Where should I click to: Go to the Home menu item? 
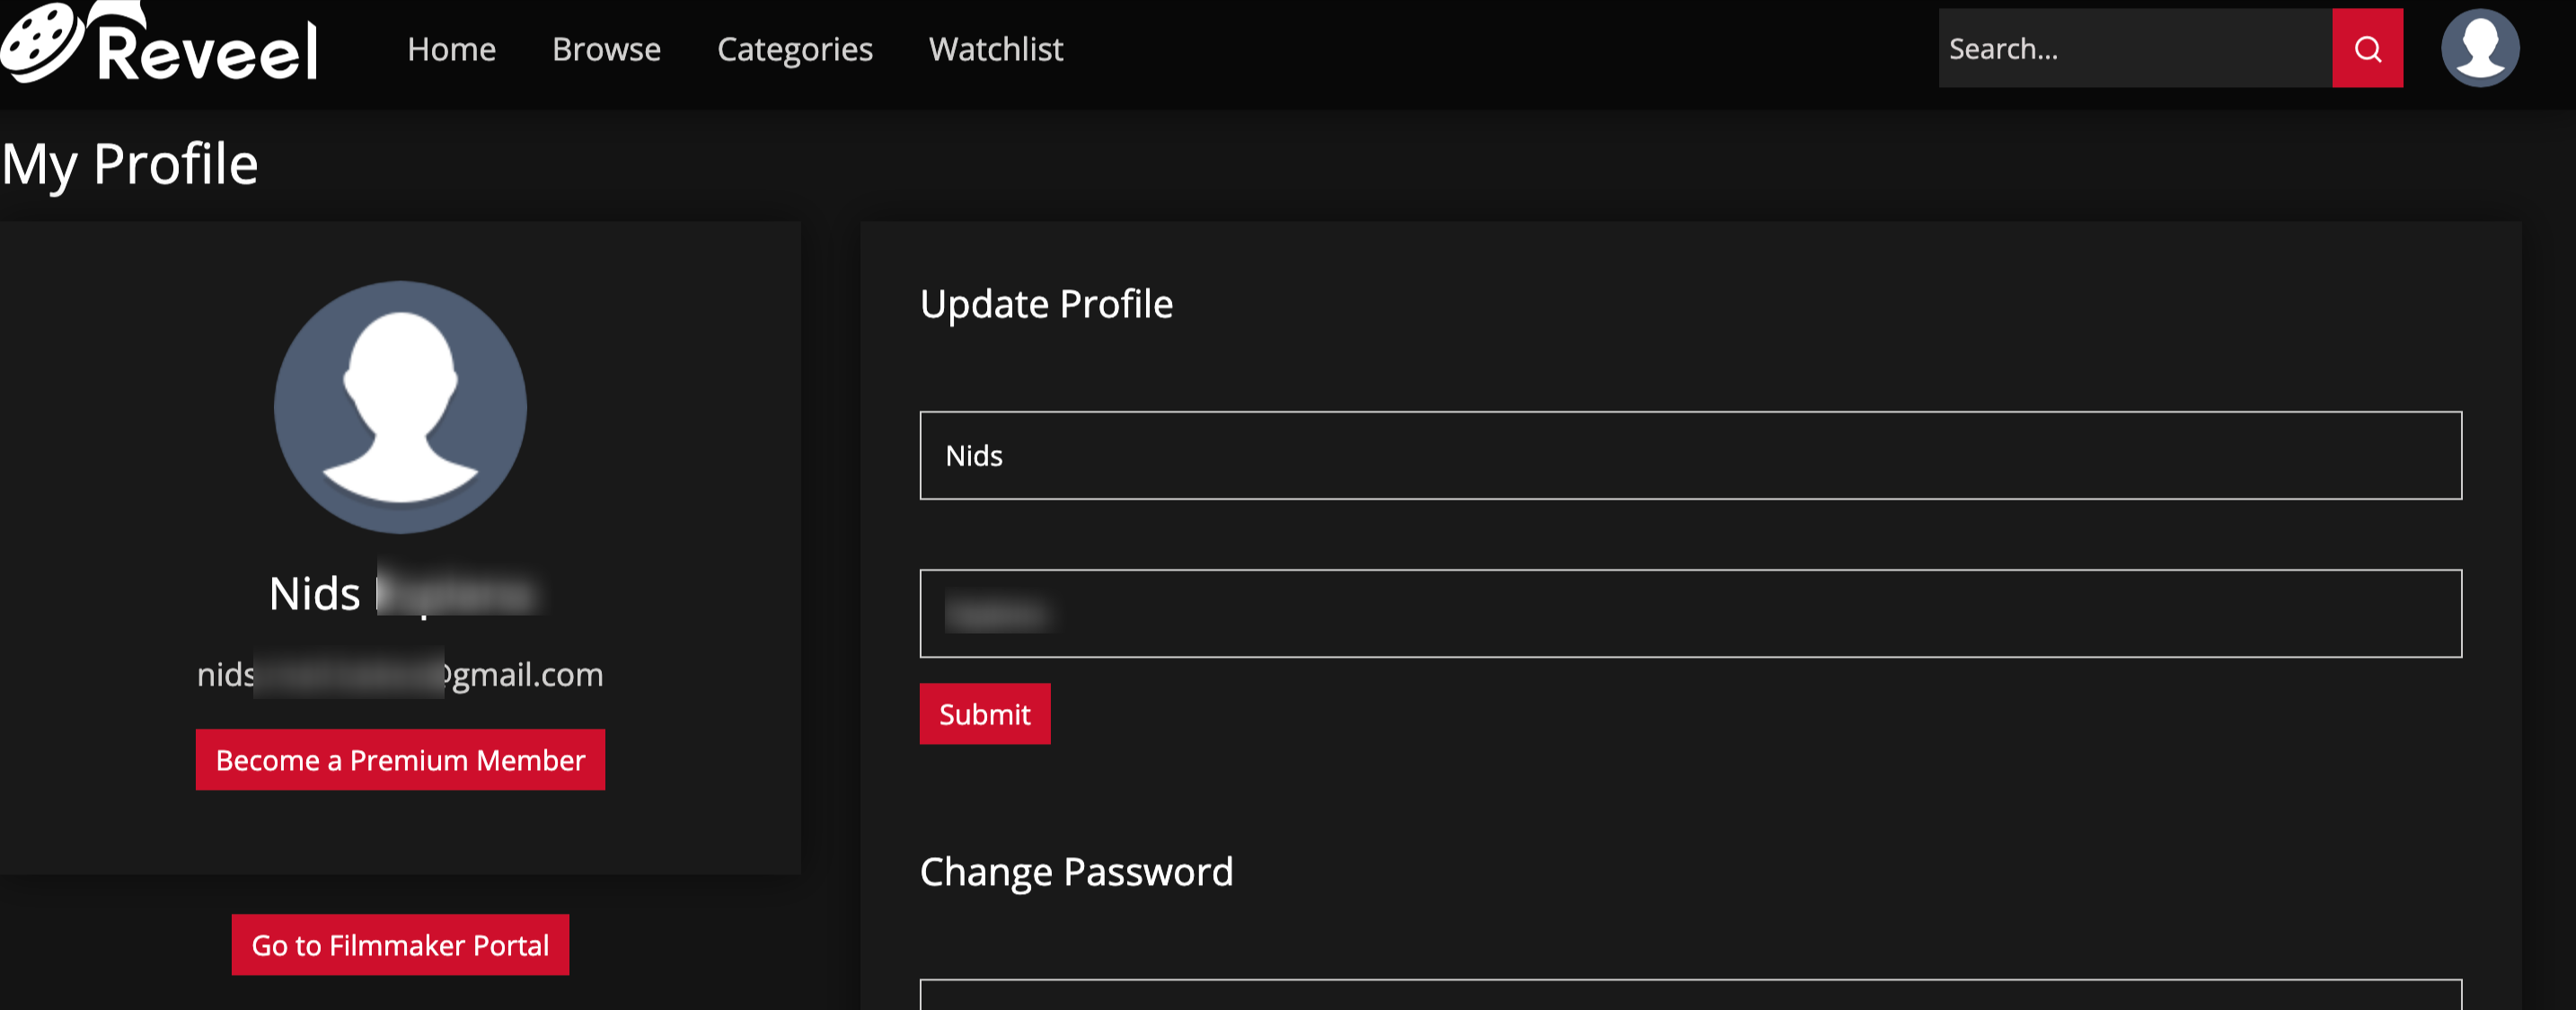451,49
